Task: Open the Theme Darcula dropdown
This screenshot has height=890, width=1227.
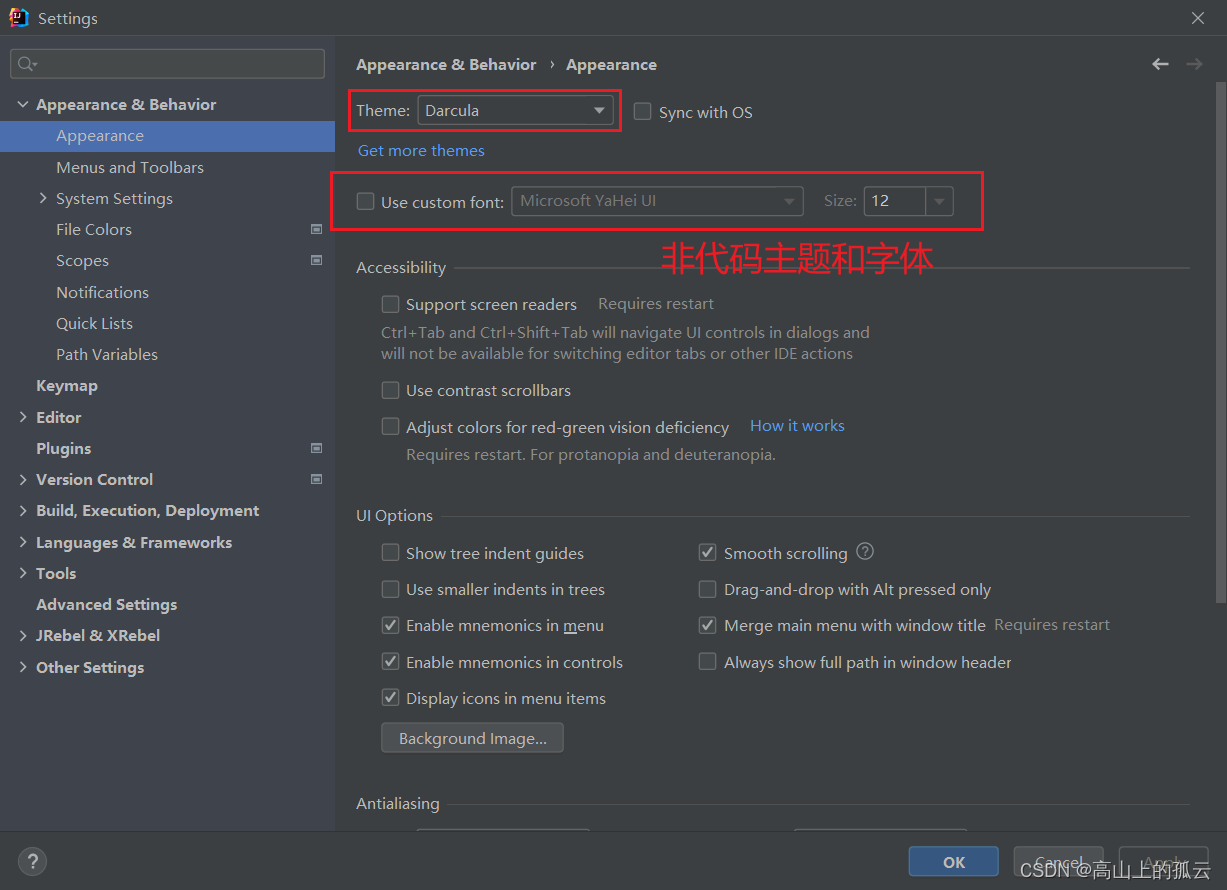Action: pos(515,110)
